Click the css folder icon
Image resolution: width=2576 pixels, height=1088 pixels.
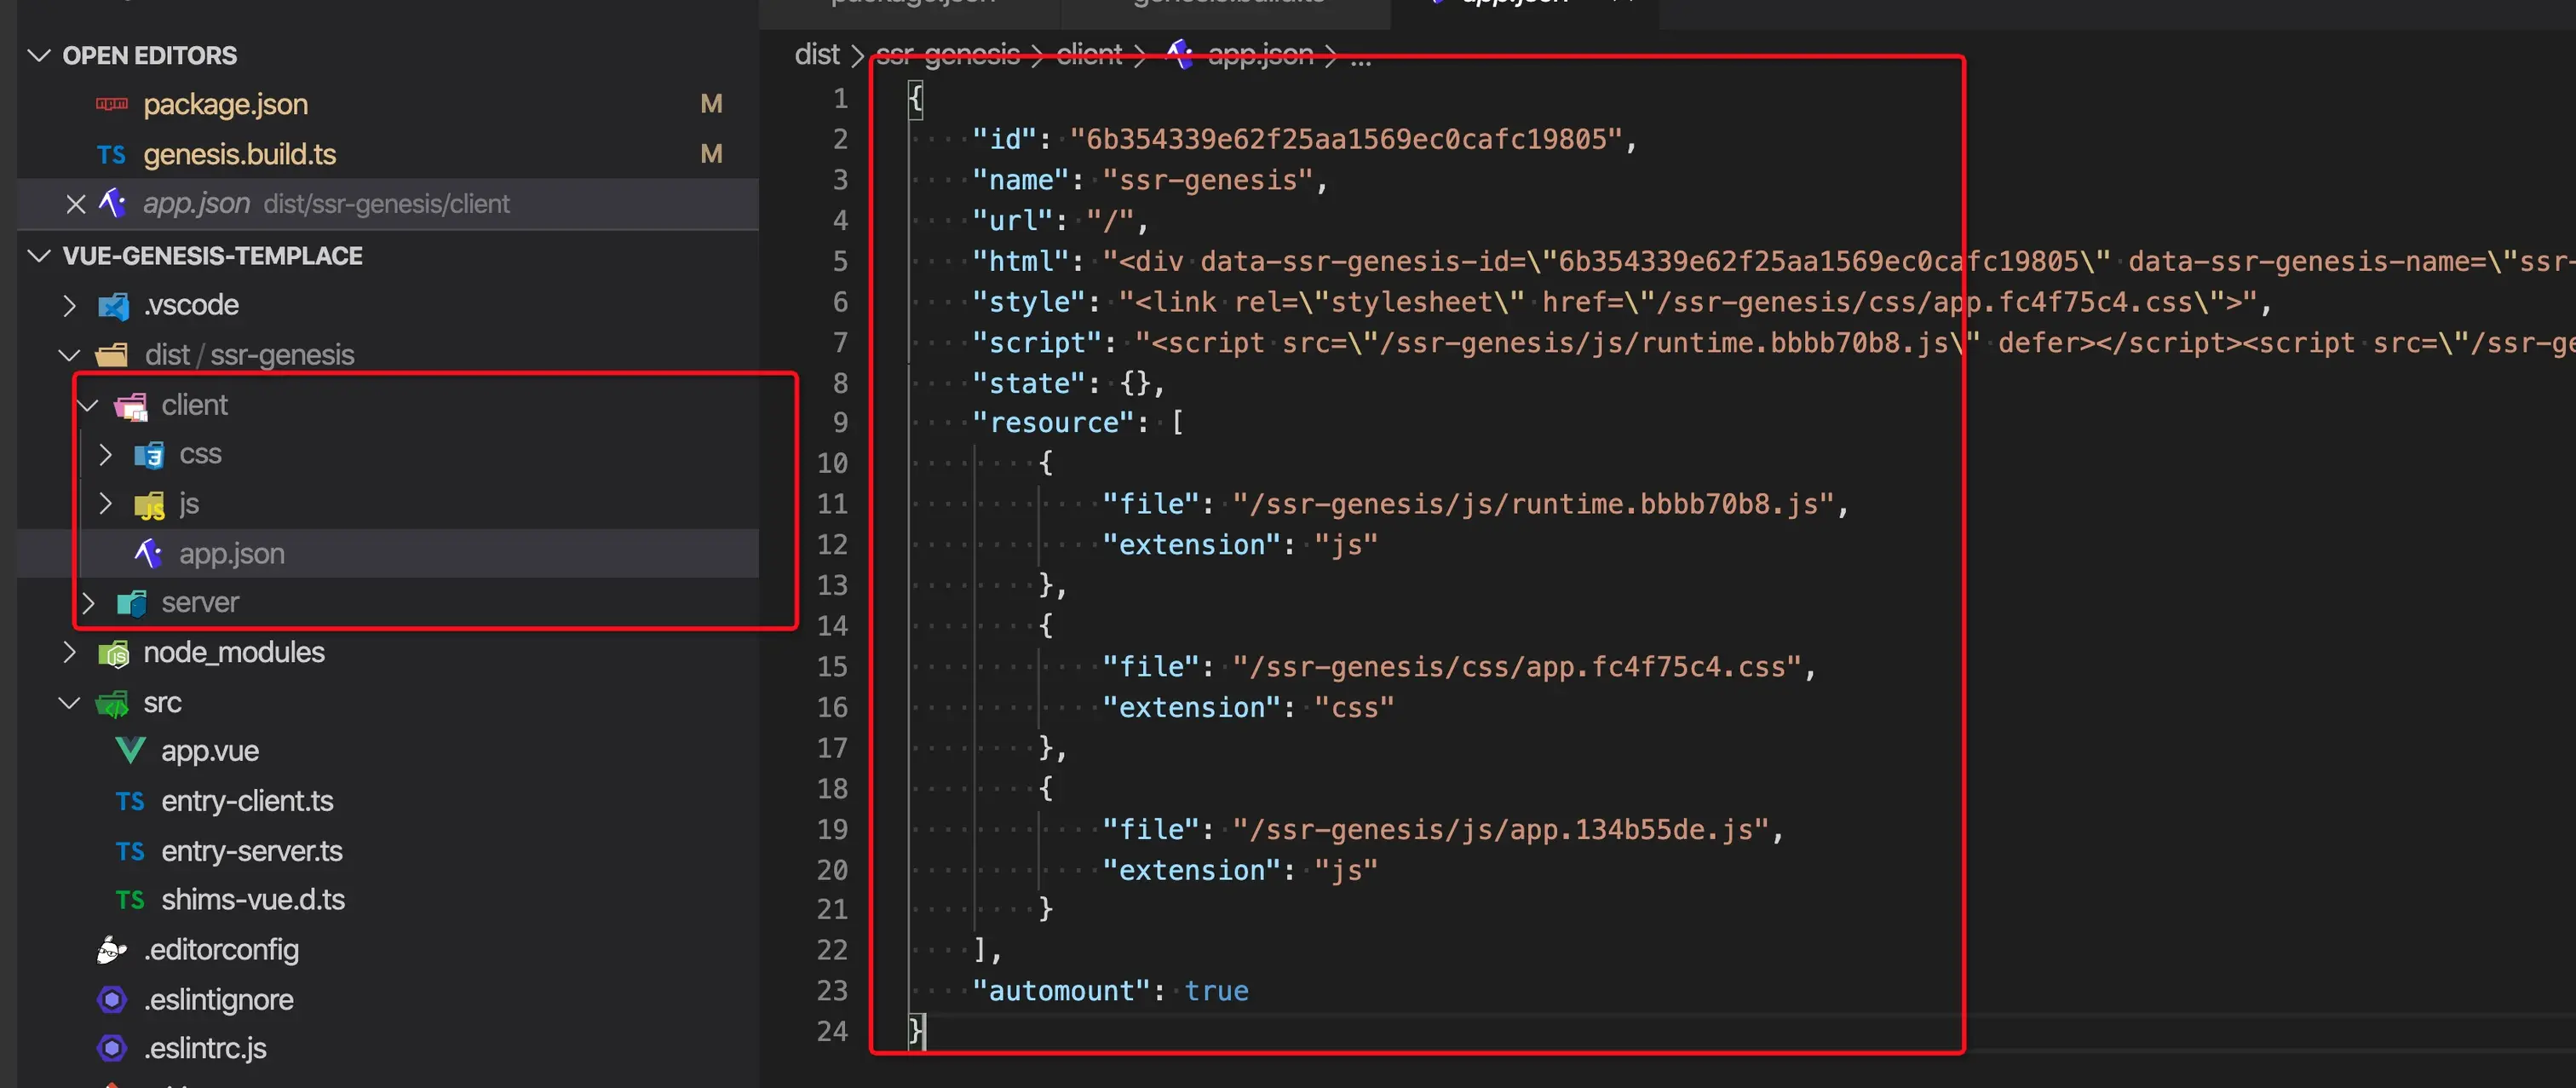click(149, 455)
